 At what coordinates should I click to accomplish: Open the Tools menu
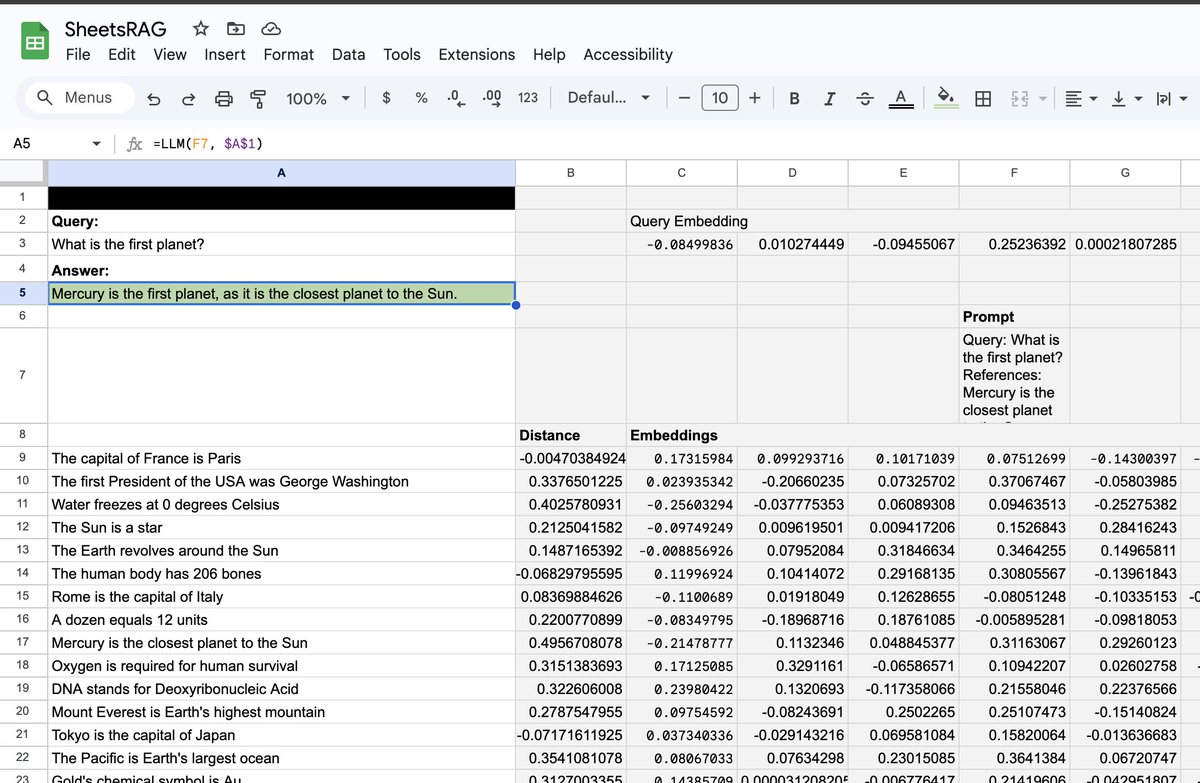point(402,55)
